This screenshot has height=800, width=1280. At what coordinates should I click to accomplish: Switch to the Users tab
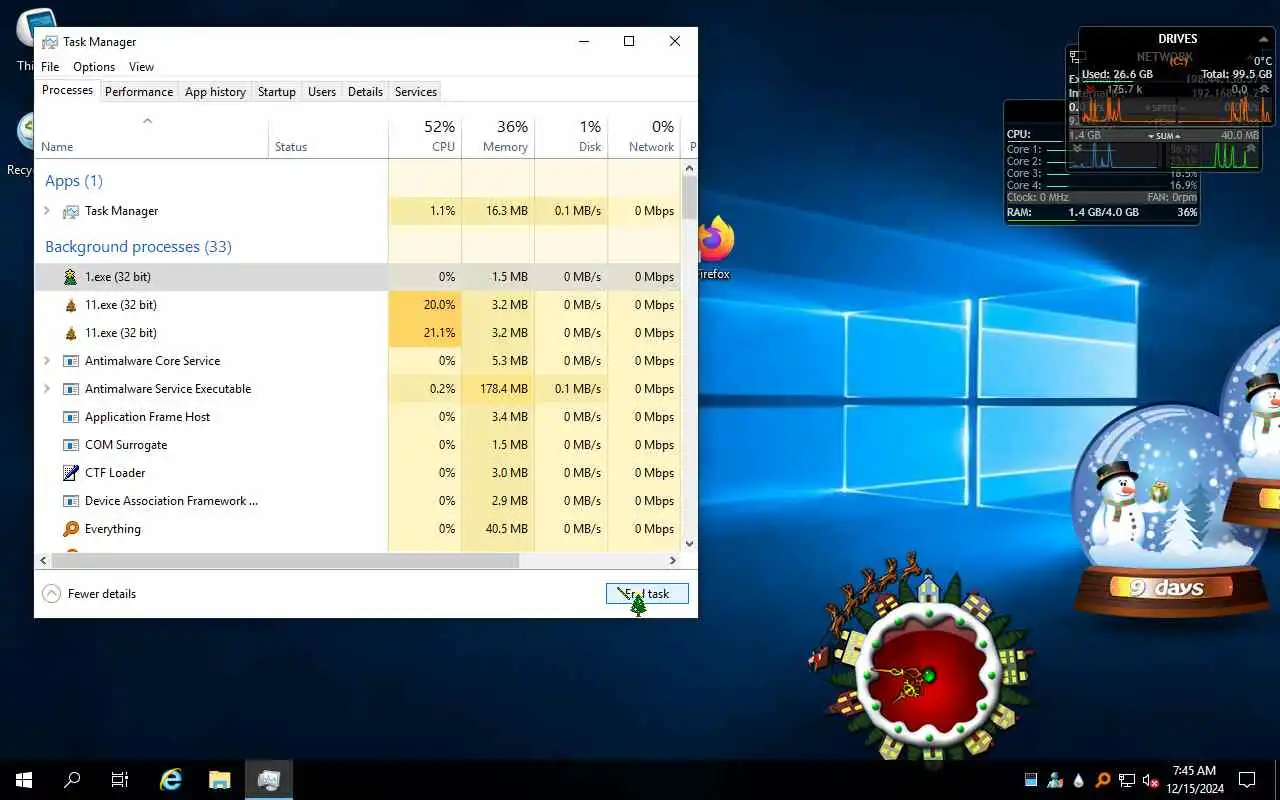(x=322, y=91)
